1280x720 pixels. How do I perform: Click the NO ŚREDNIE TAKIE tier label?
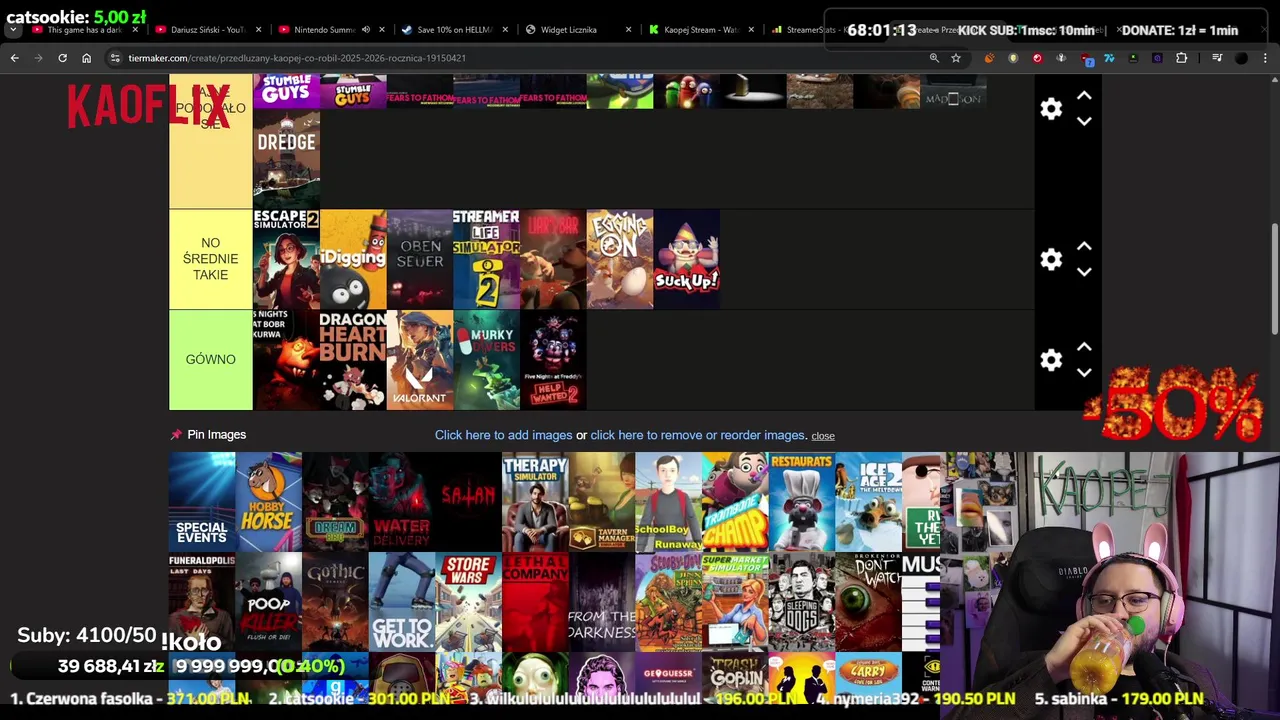click(211, 259)
